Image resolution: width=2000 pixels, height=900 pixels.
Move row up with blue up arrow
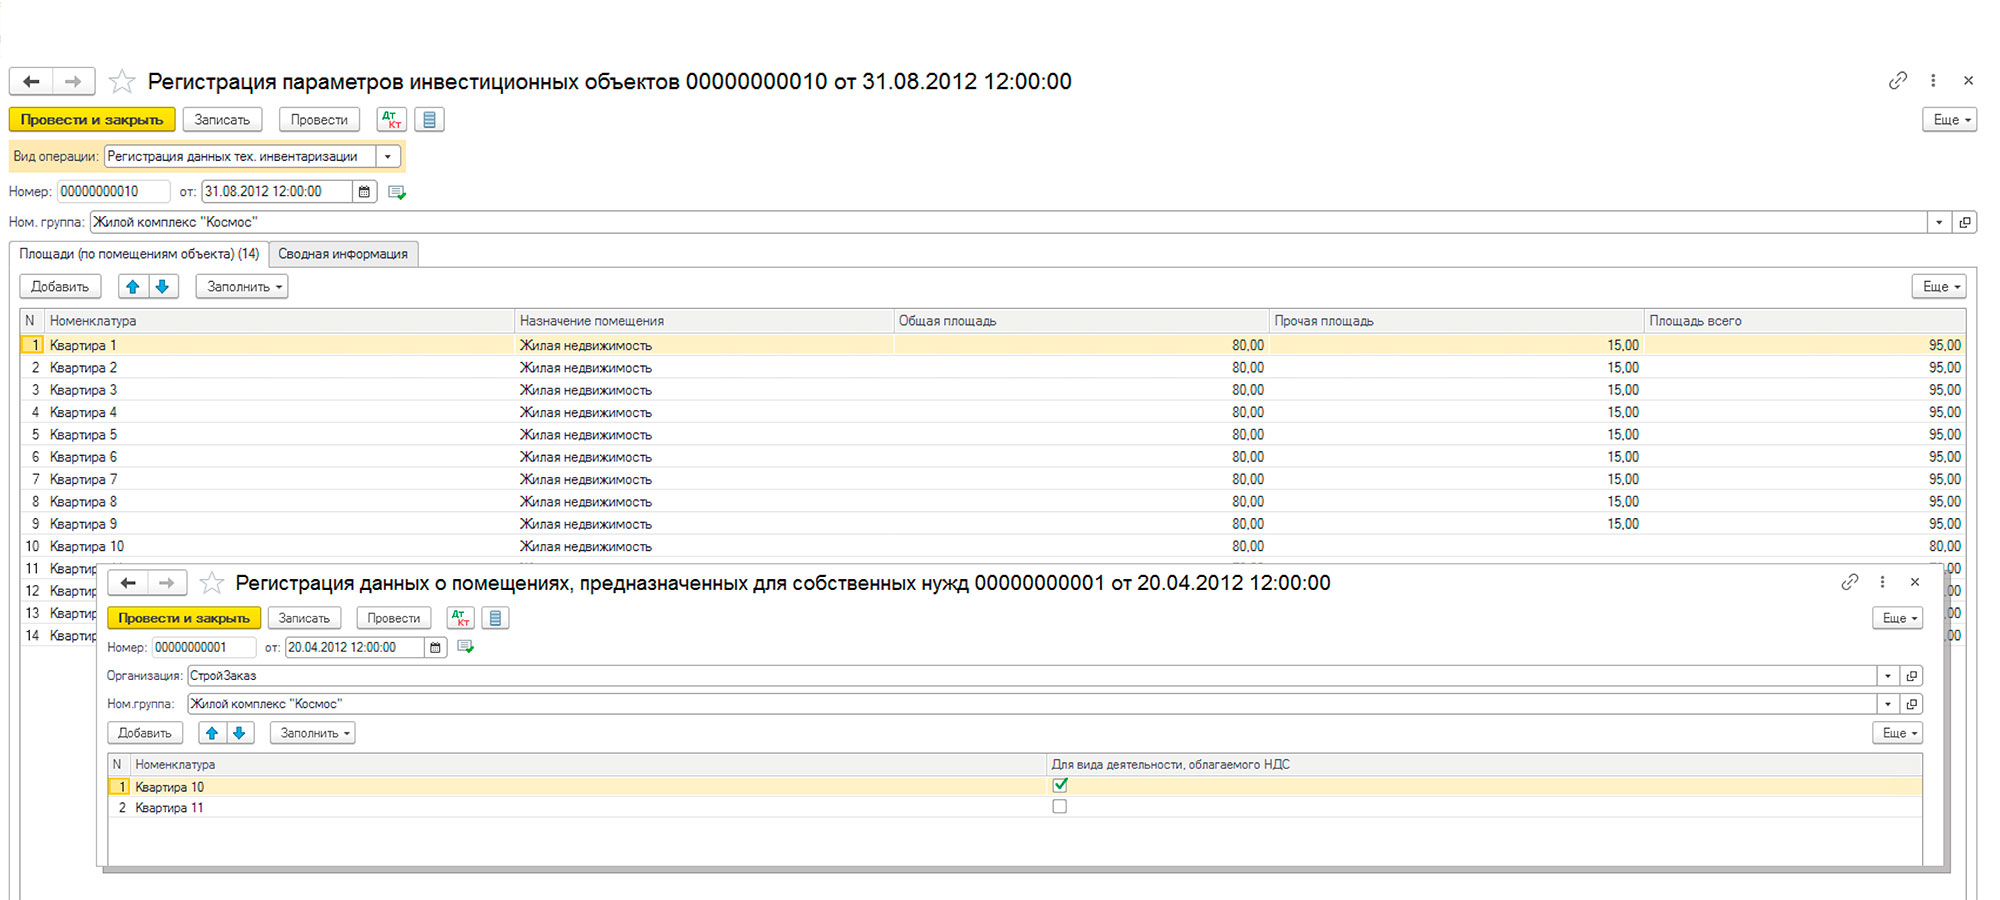pyautogui.click(x=133, y=287)
